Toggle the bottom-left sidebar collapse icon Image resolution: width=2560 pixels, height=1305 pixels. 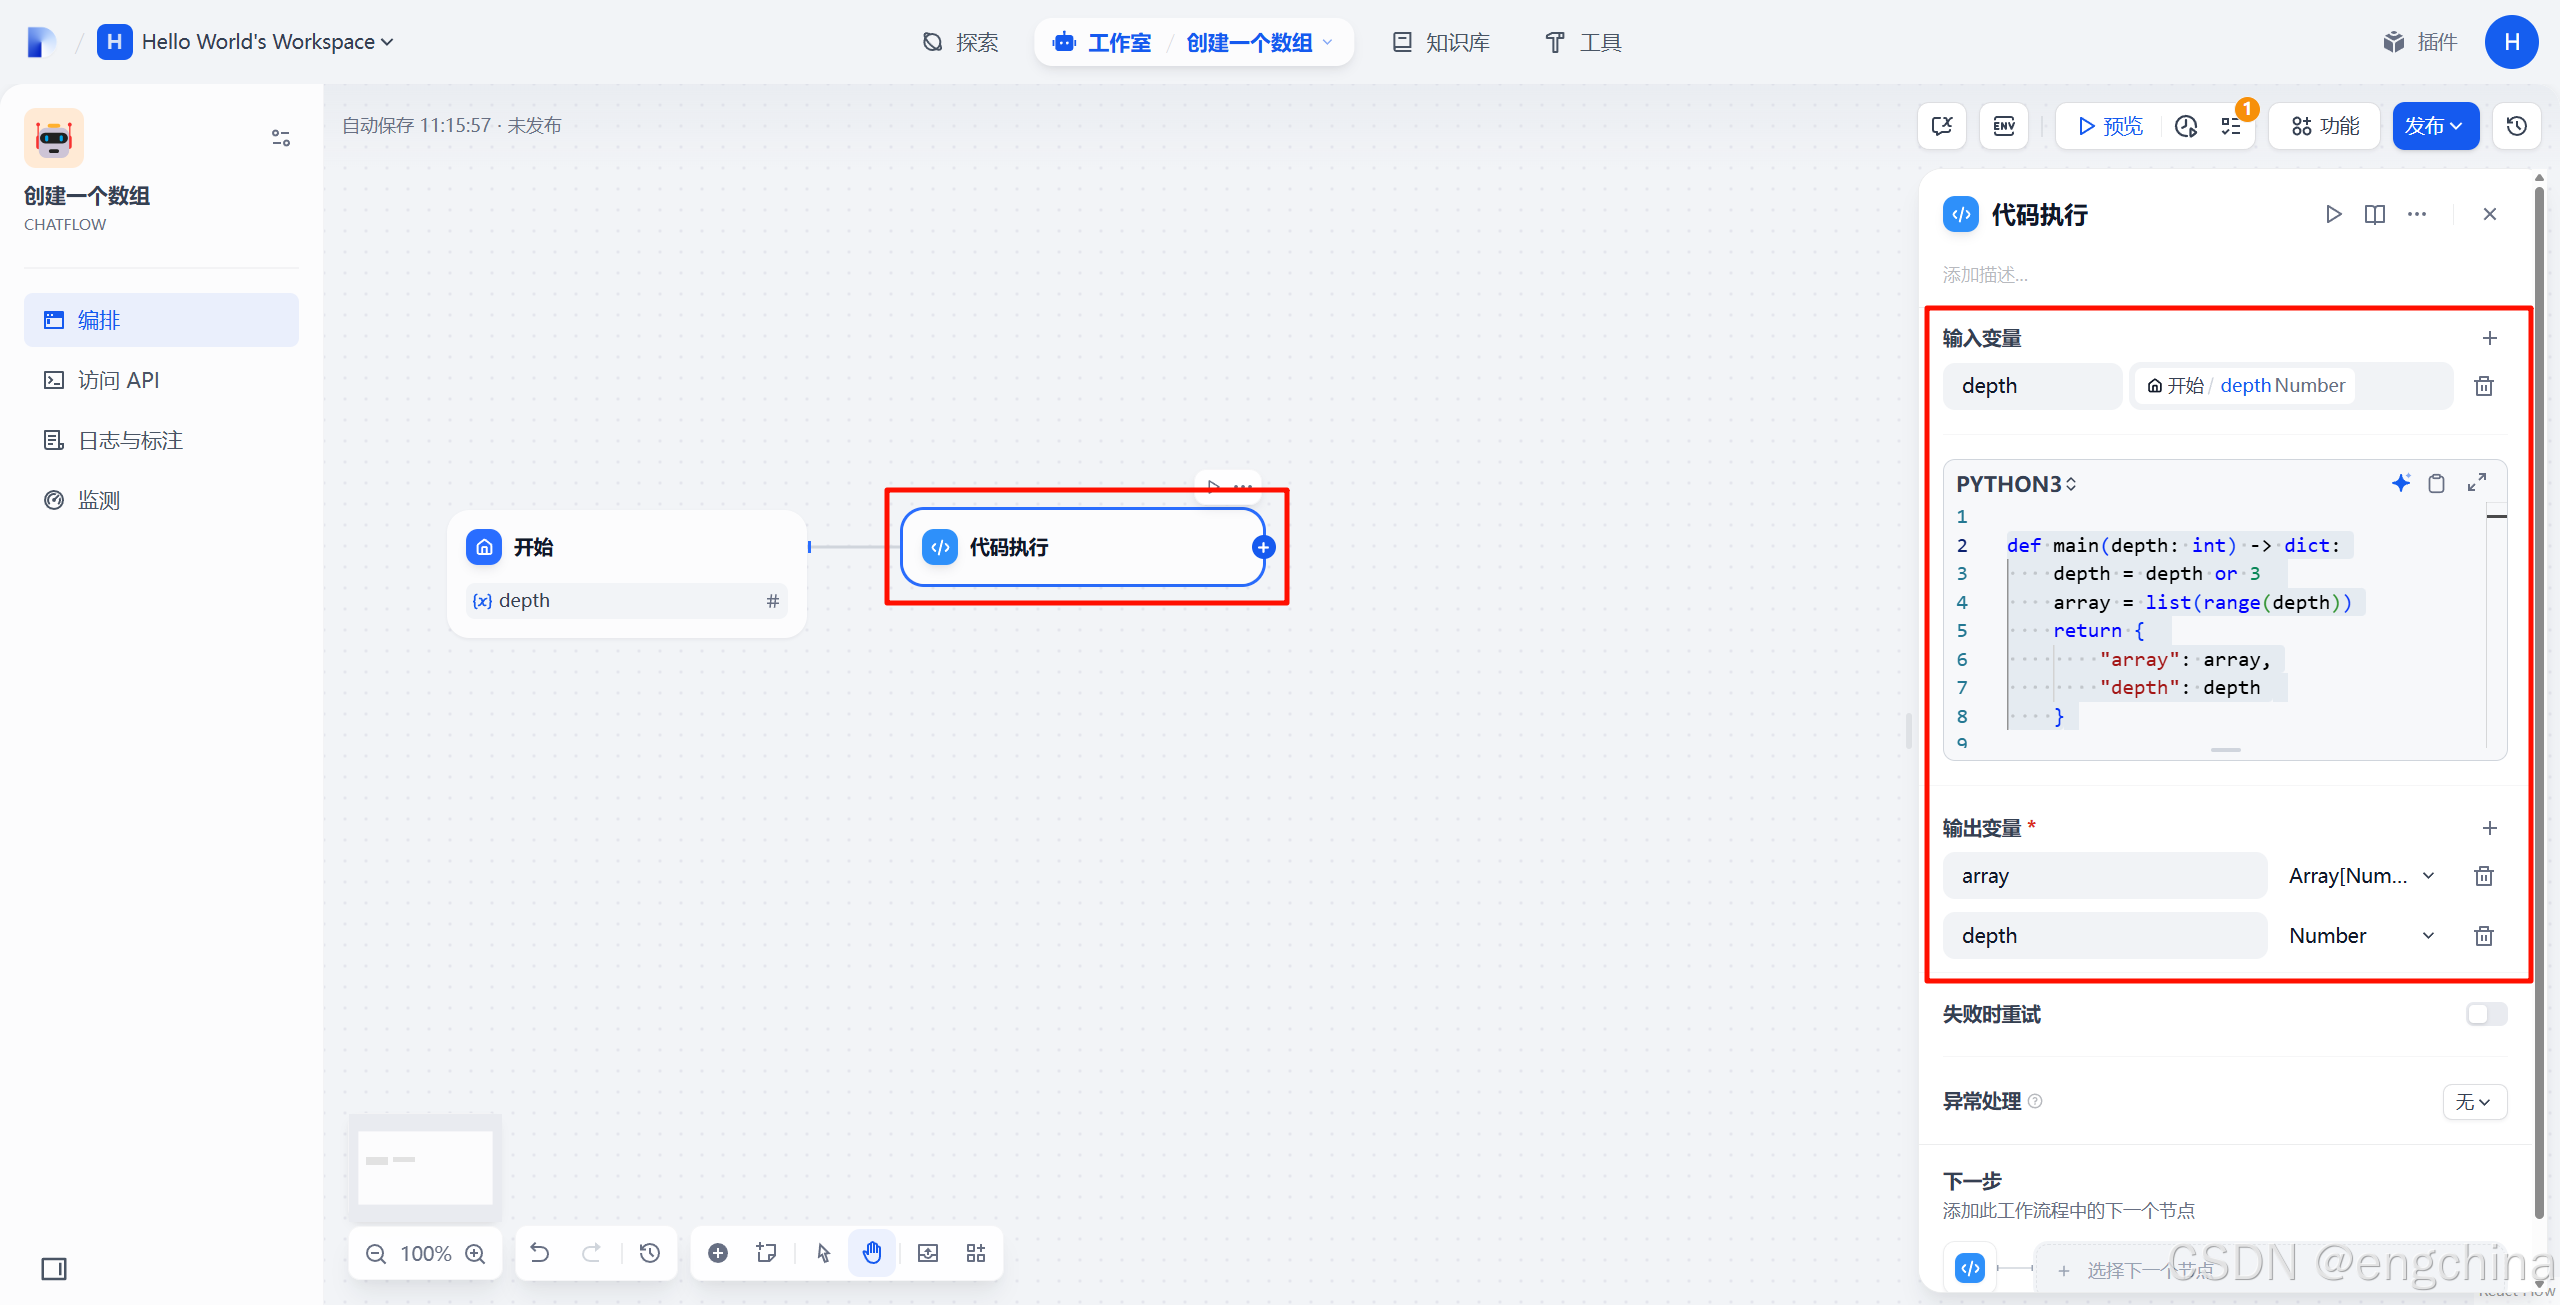pos(54,1269)
